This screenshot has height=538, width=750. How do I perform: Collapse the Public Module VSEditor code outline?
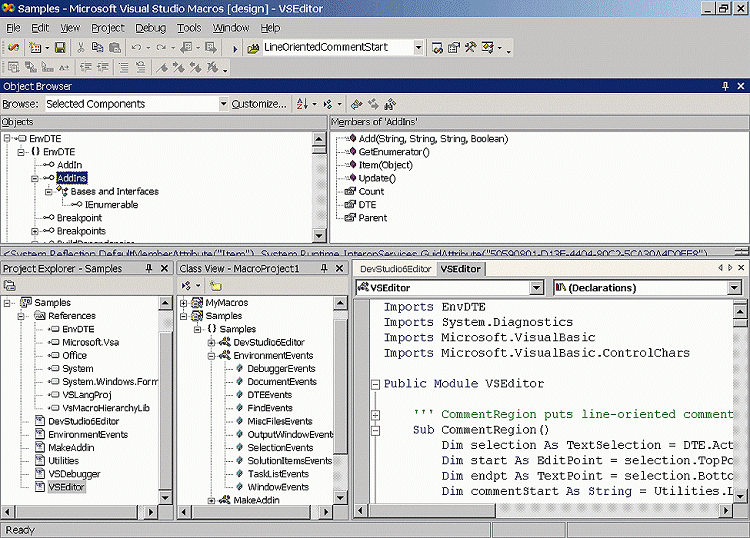(x=375, y=384)
